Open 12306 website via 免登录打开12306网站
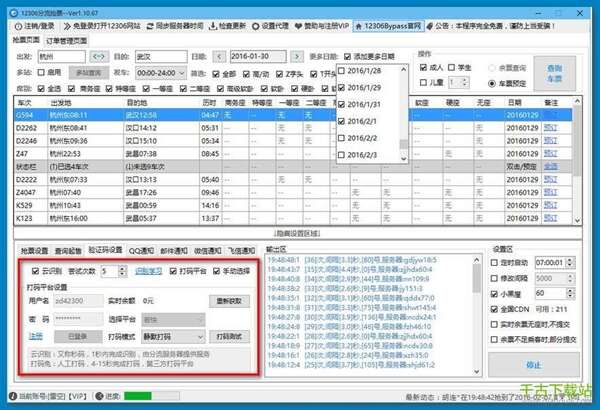600x410 pixels. 102,26
